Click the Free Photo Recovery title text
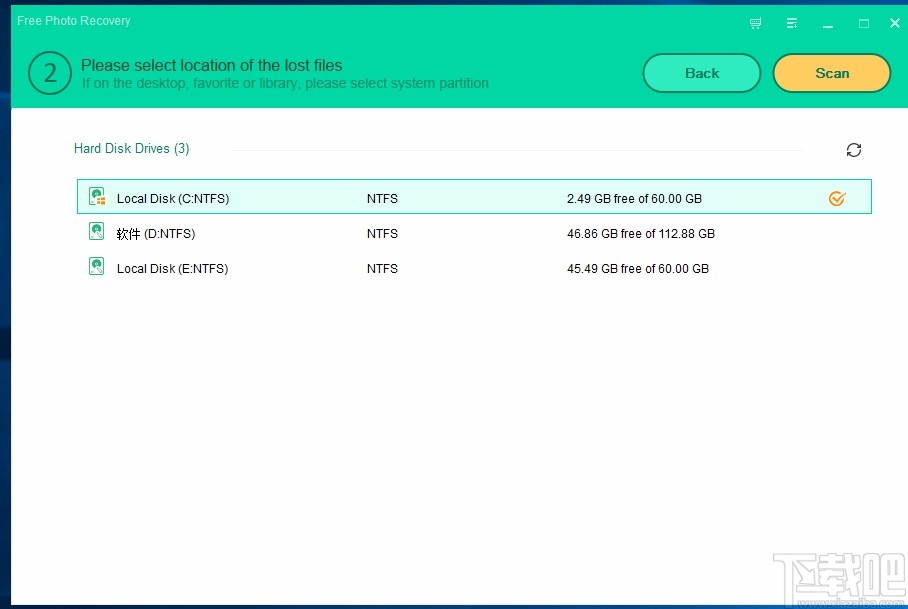This screenshot has width=908, height=609. [74, 21]
